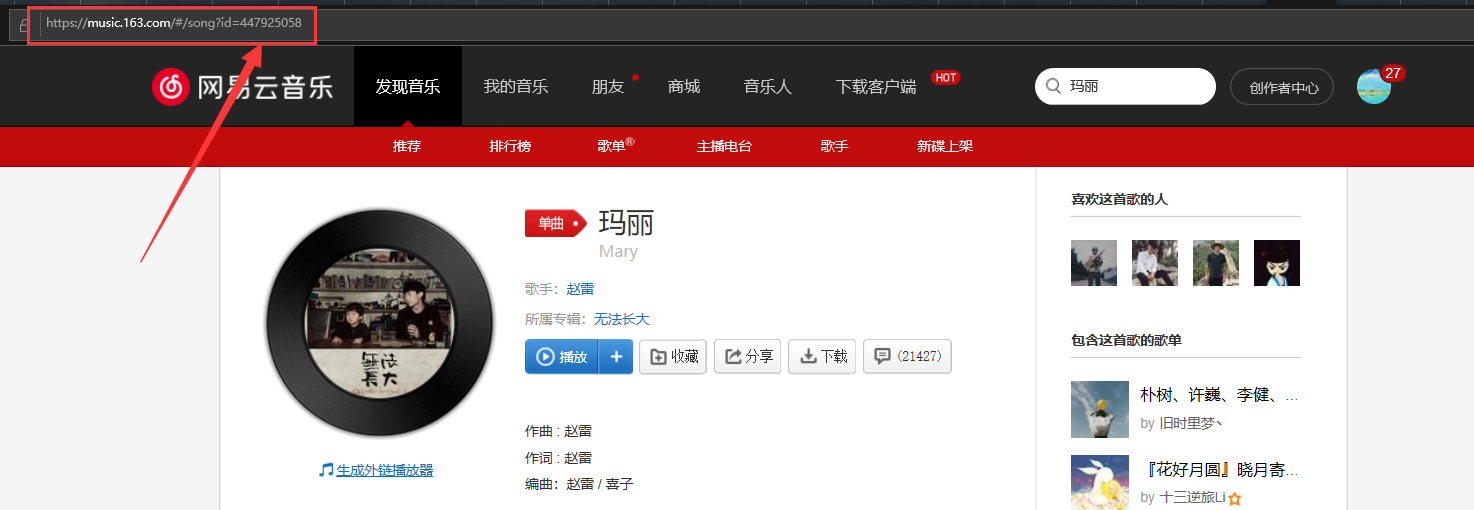Open the fourth avatar under 喜欢这首歌的人
The width and height of the screenshot is (1474, 510).
pyautogui.click(x=1277, y=263)
